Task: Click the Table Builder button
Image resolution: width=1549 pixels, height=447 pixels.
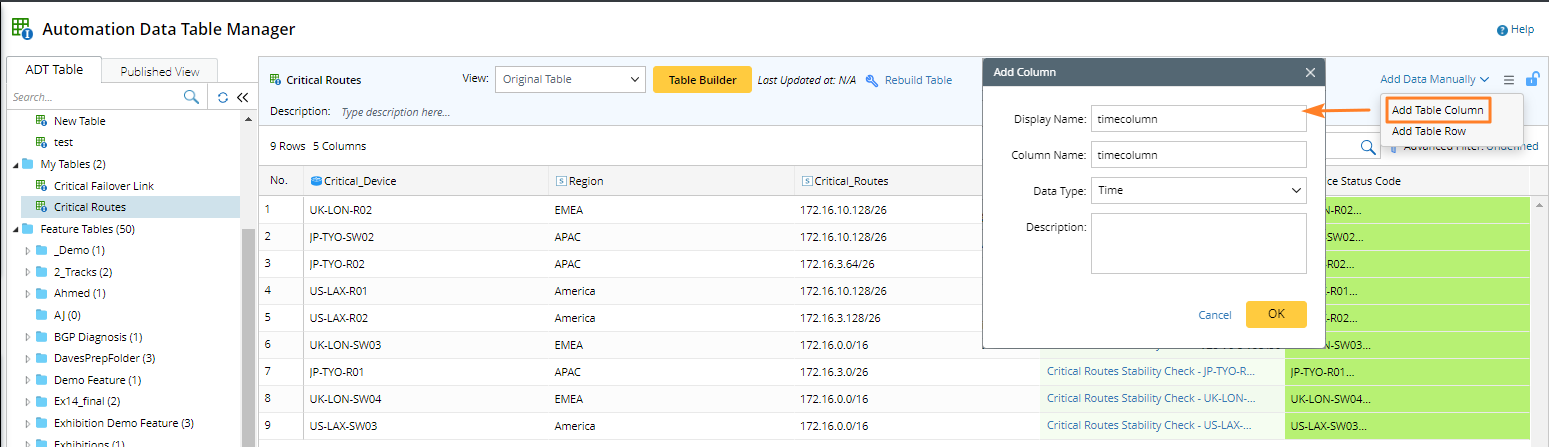Action: click(x=702, y=80)
